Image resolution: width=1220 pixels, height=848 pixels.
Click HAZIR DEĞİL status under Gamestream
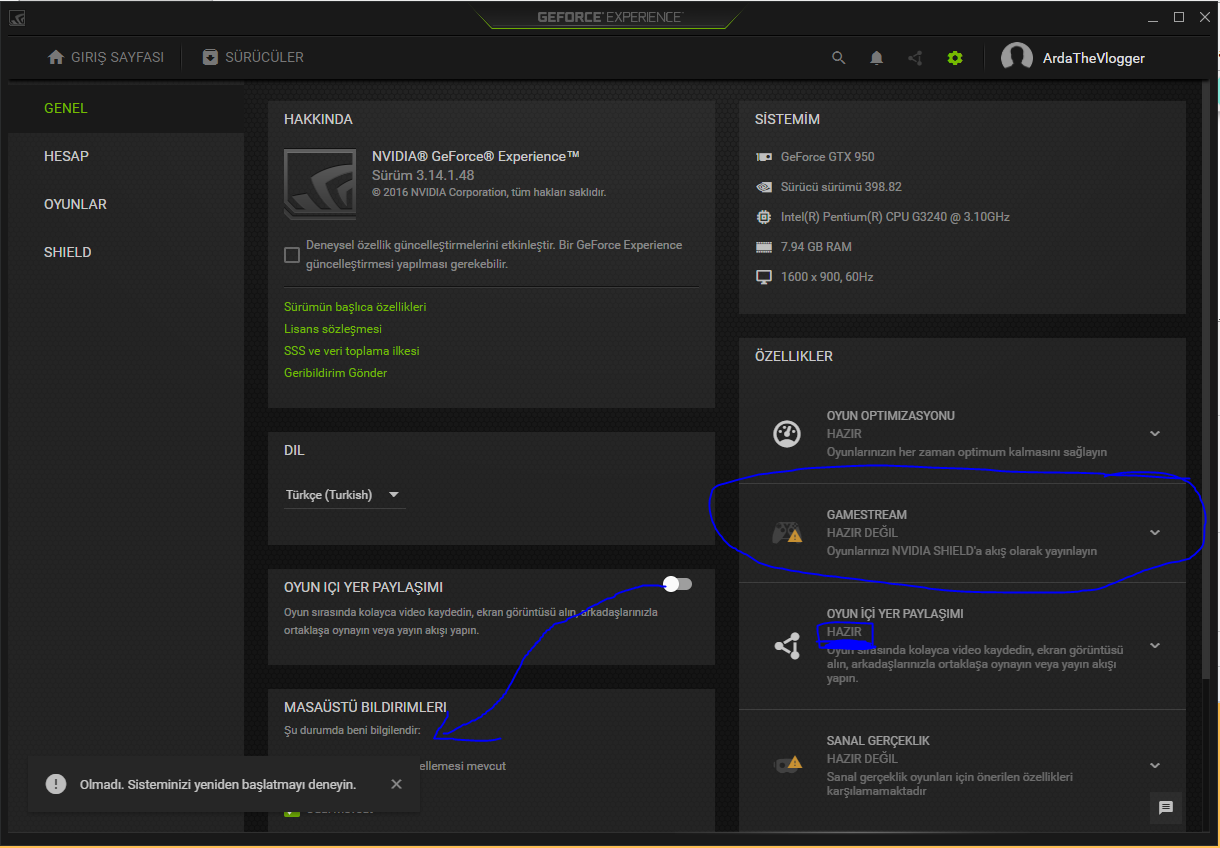[x=862, y=533]
